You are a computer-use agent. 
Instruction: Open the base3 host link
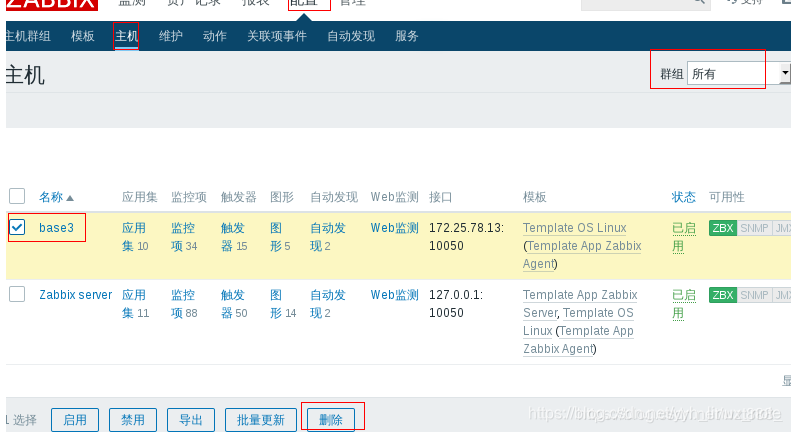[56, 228]
